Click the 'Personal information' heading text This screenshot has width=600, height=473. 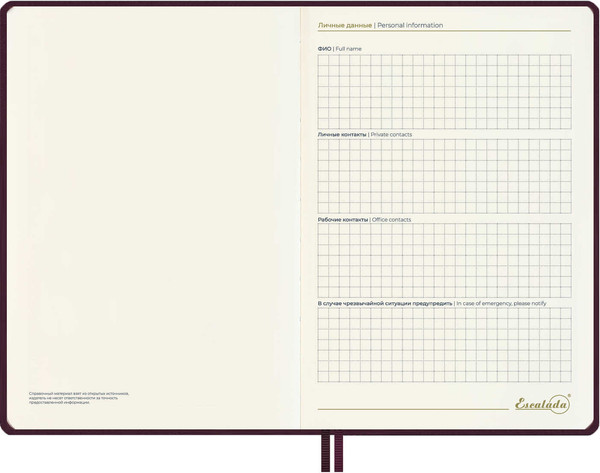pyautogui.click(x=410, y=25)
